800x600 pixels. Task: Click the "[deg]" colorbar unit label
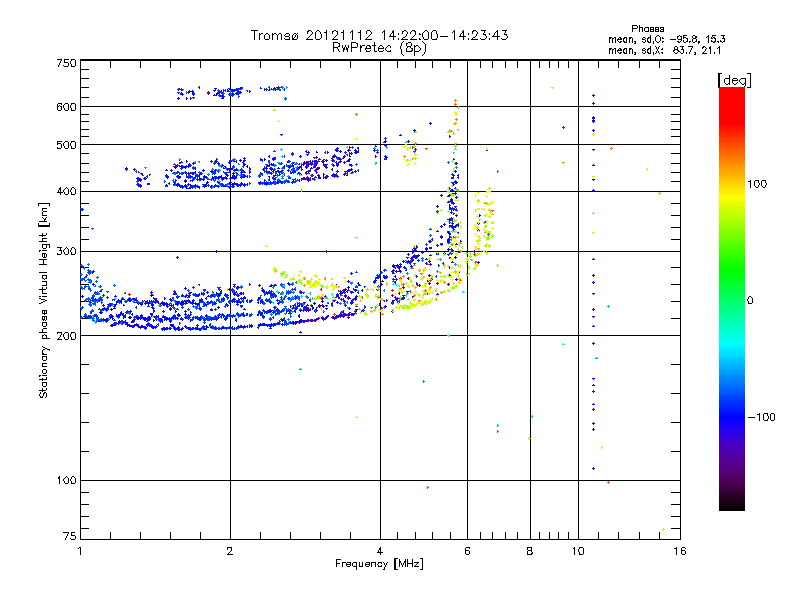pyautogui.click(x=734, y=80)
